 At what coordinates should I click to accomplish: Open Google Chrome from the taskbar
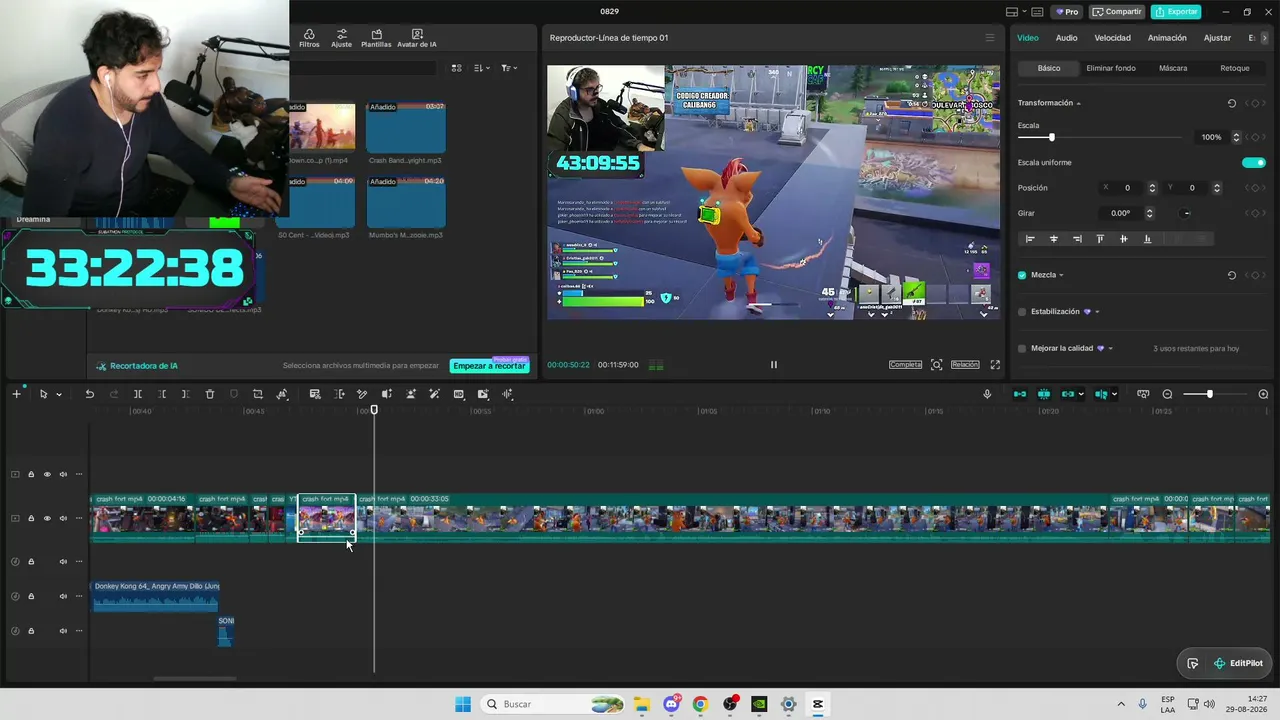tap(700, 704)
